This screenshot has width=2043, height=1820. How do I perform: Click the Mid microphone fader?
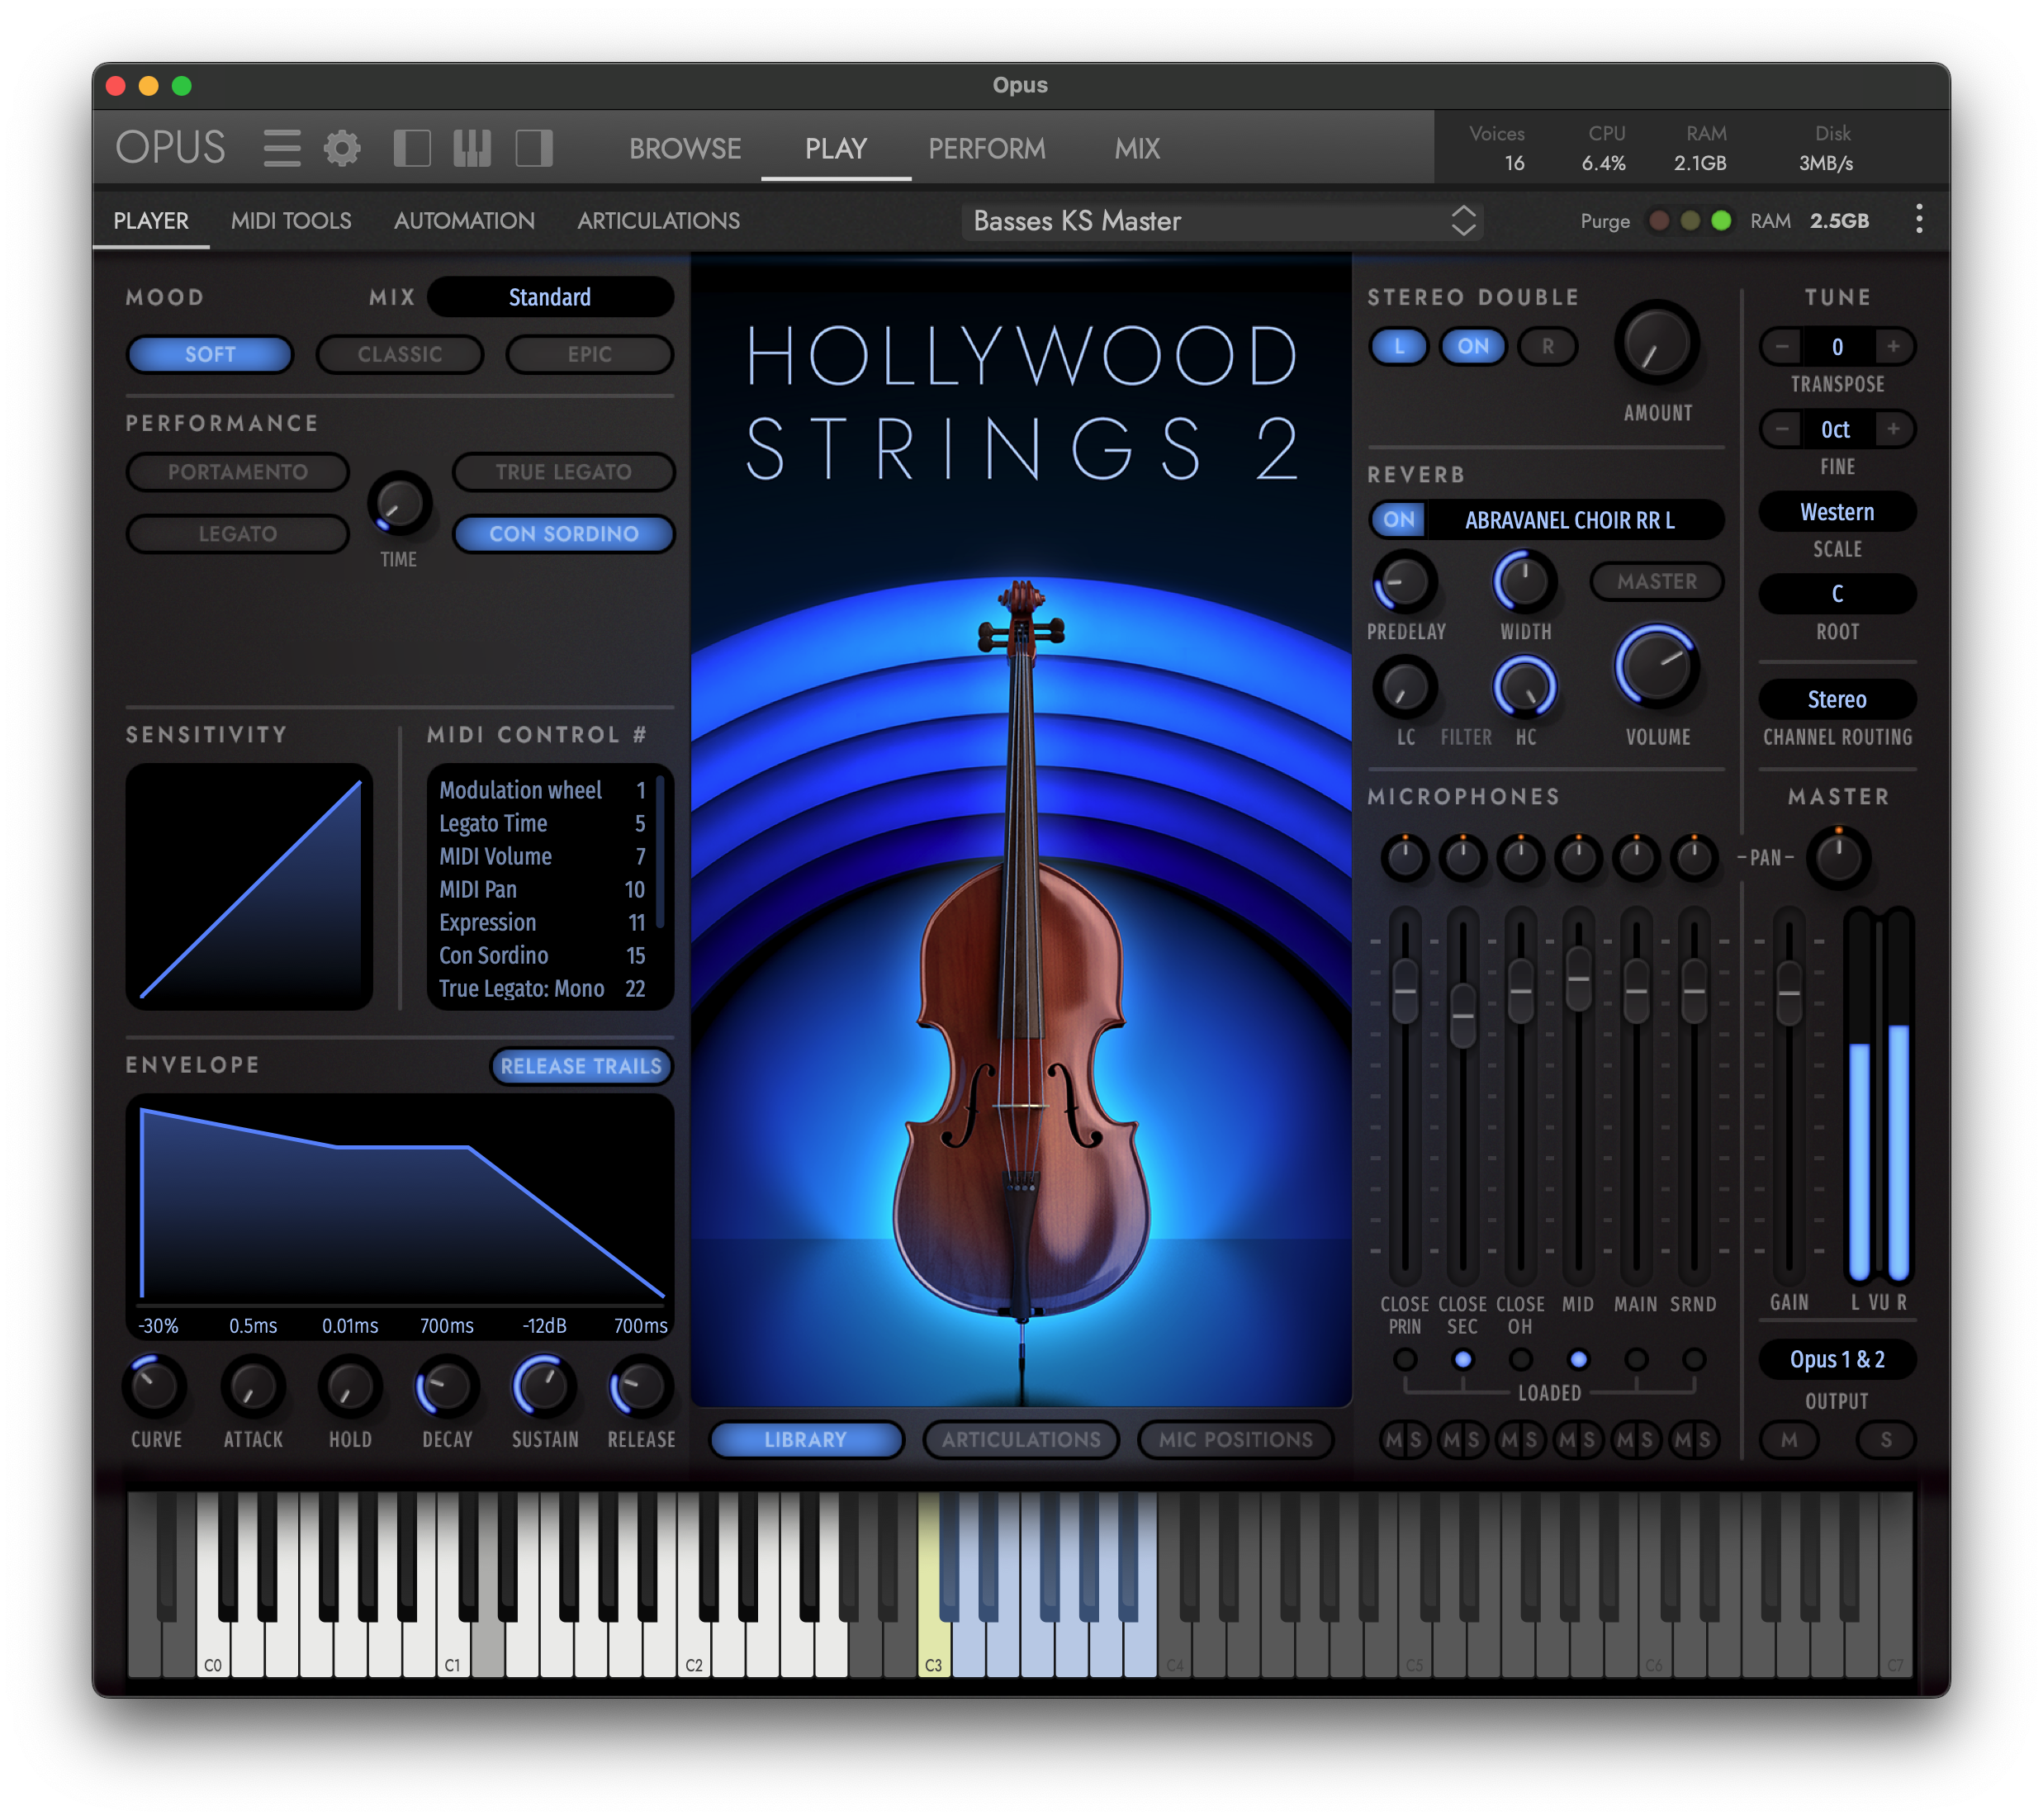coord(1578,978)
